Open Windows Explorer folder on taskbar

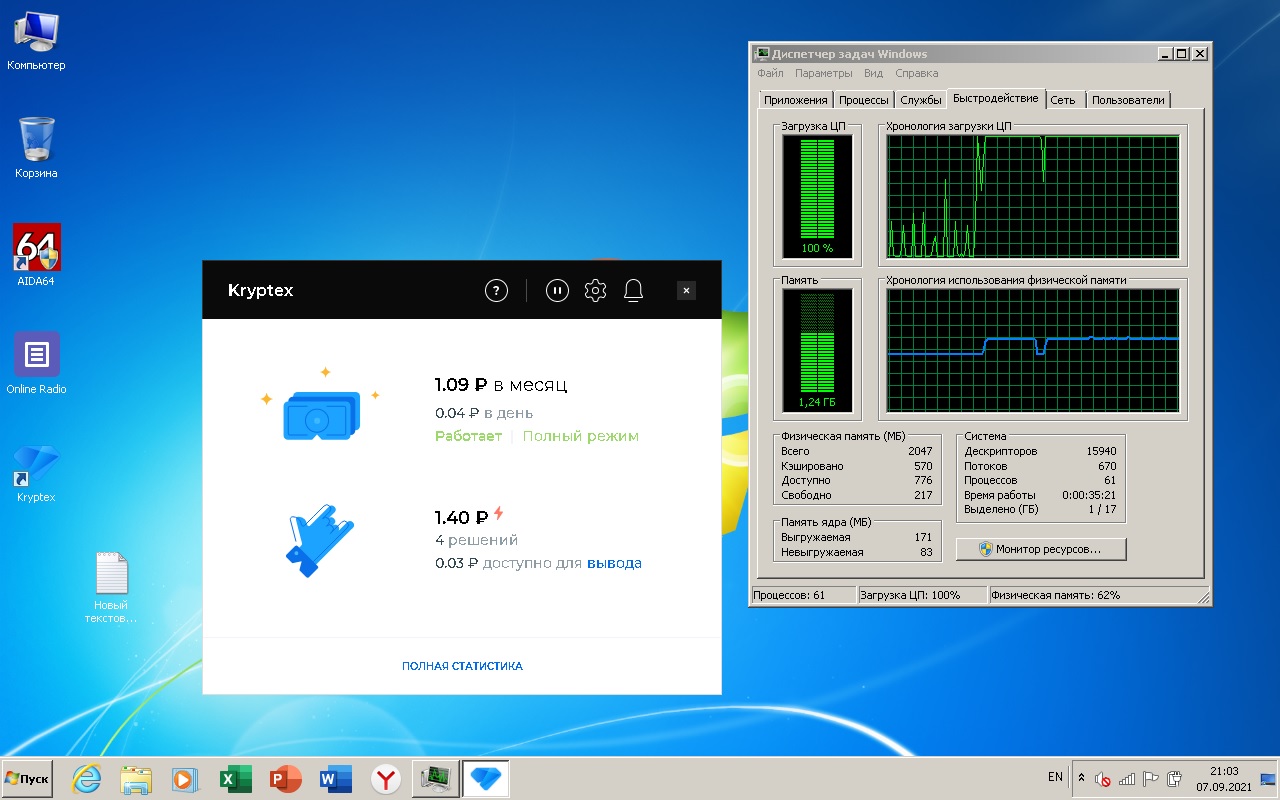(x=136, y=778)
